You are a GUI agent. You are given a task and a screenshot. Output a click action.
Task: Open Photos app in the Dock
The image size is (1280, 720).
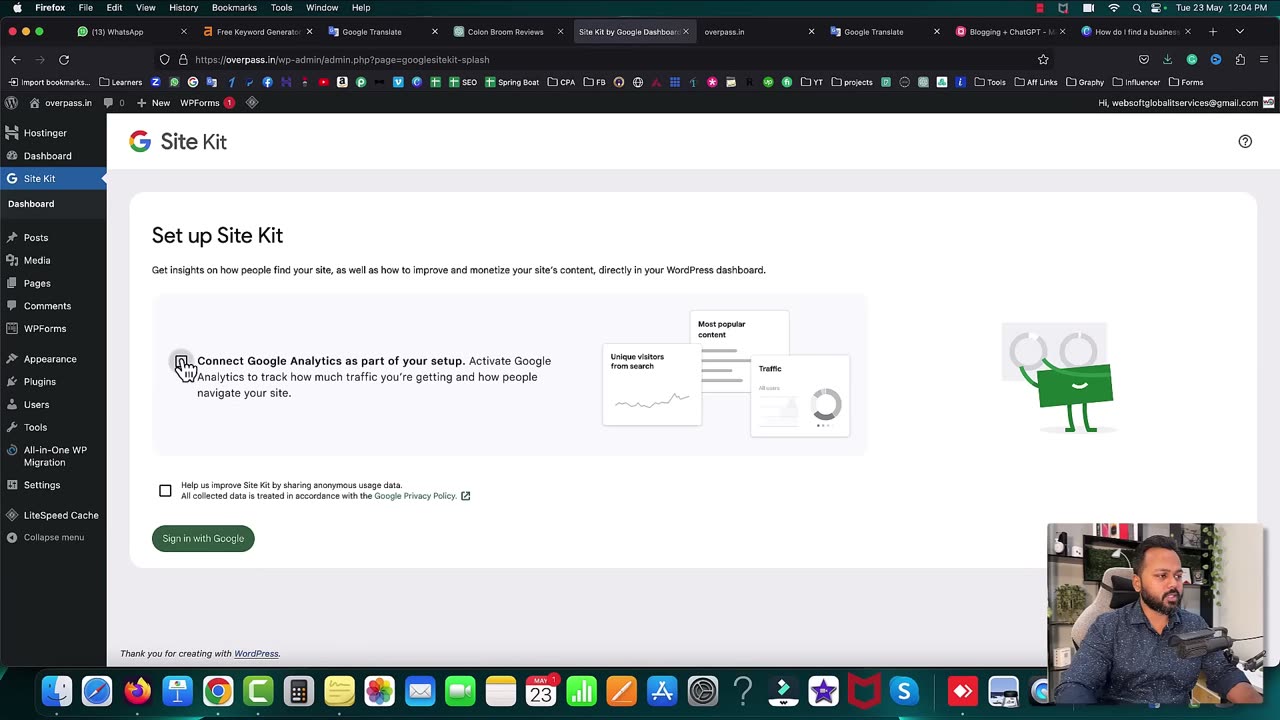click(x=379, y=691)
